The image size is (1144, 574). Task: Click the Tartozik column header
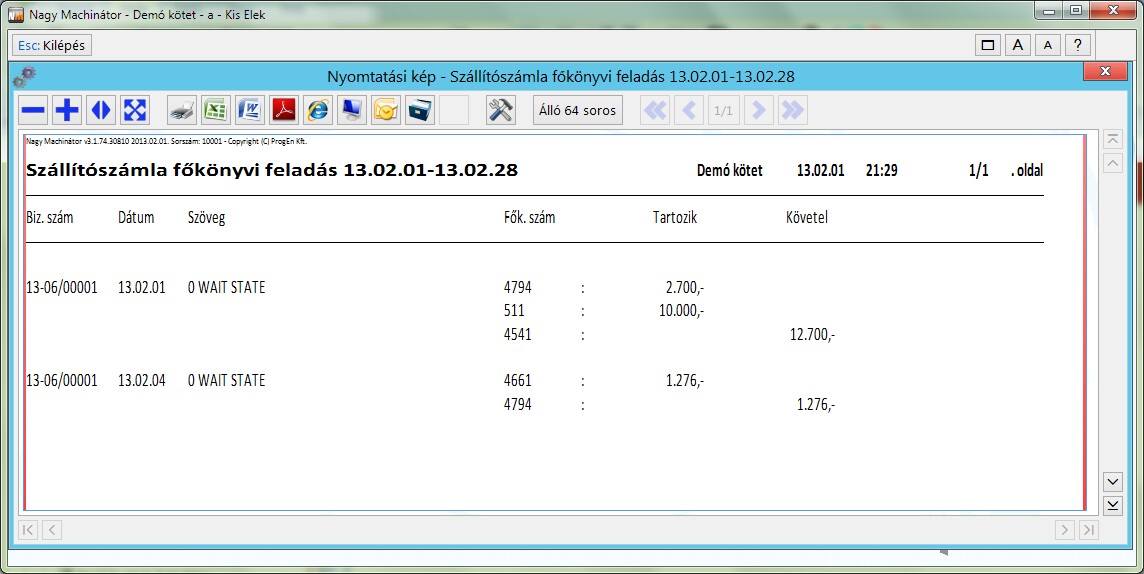[x=675, y=217]
